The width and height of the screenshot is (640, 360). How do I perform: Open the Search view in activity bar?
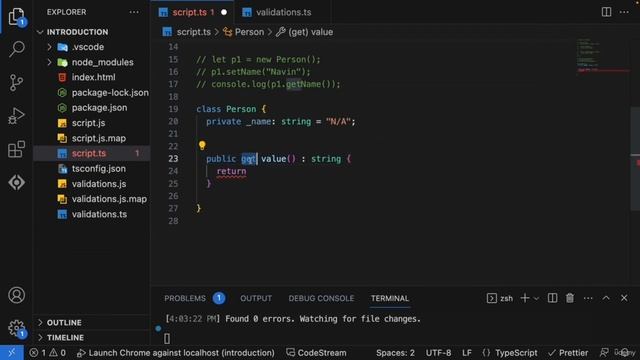[16, 49]
